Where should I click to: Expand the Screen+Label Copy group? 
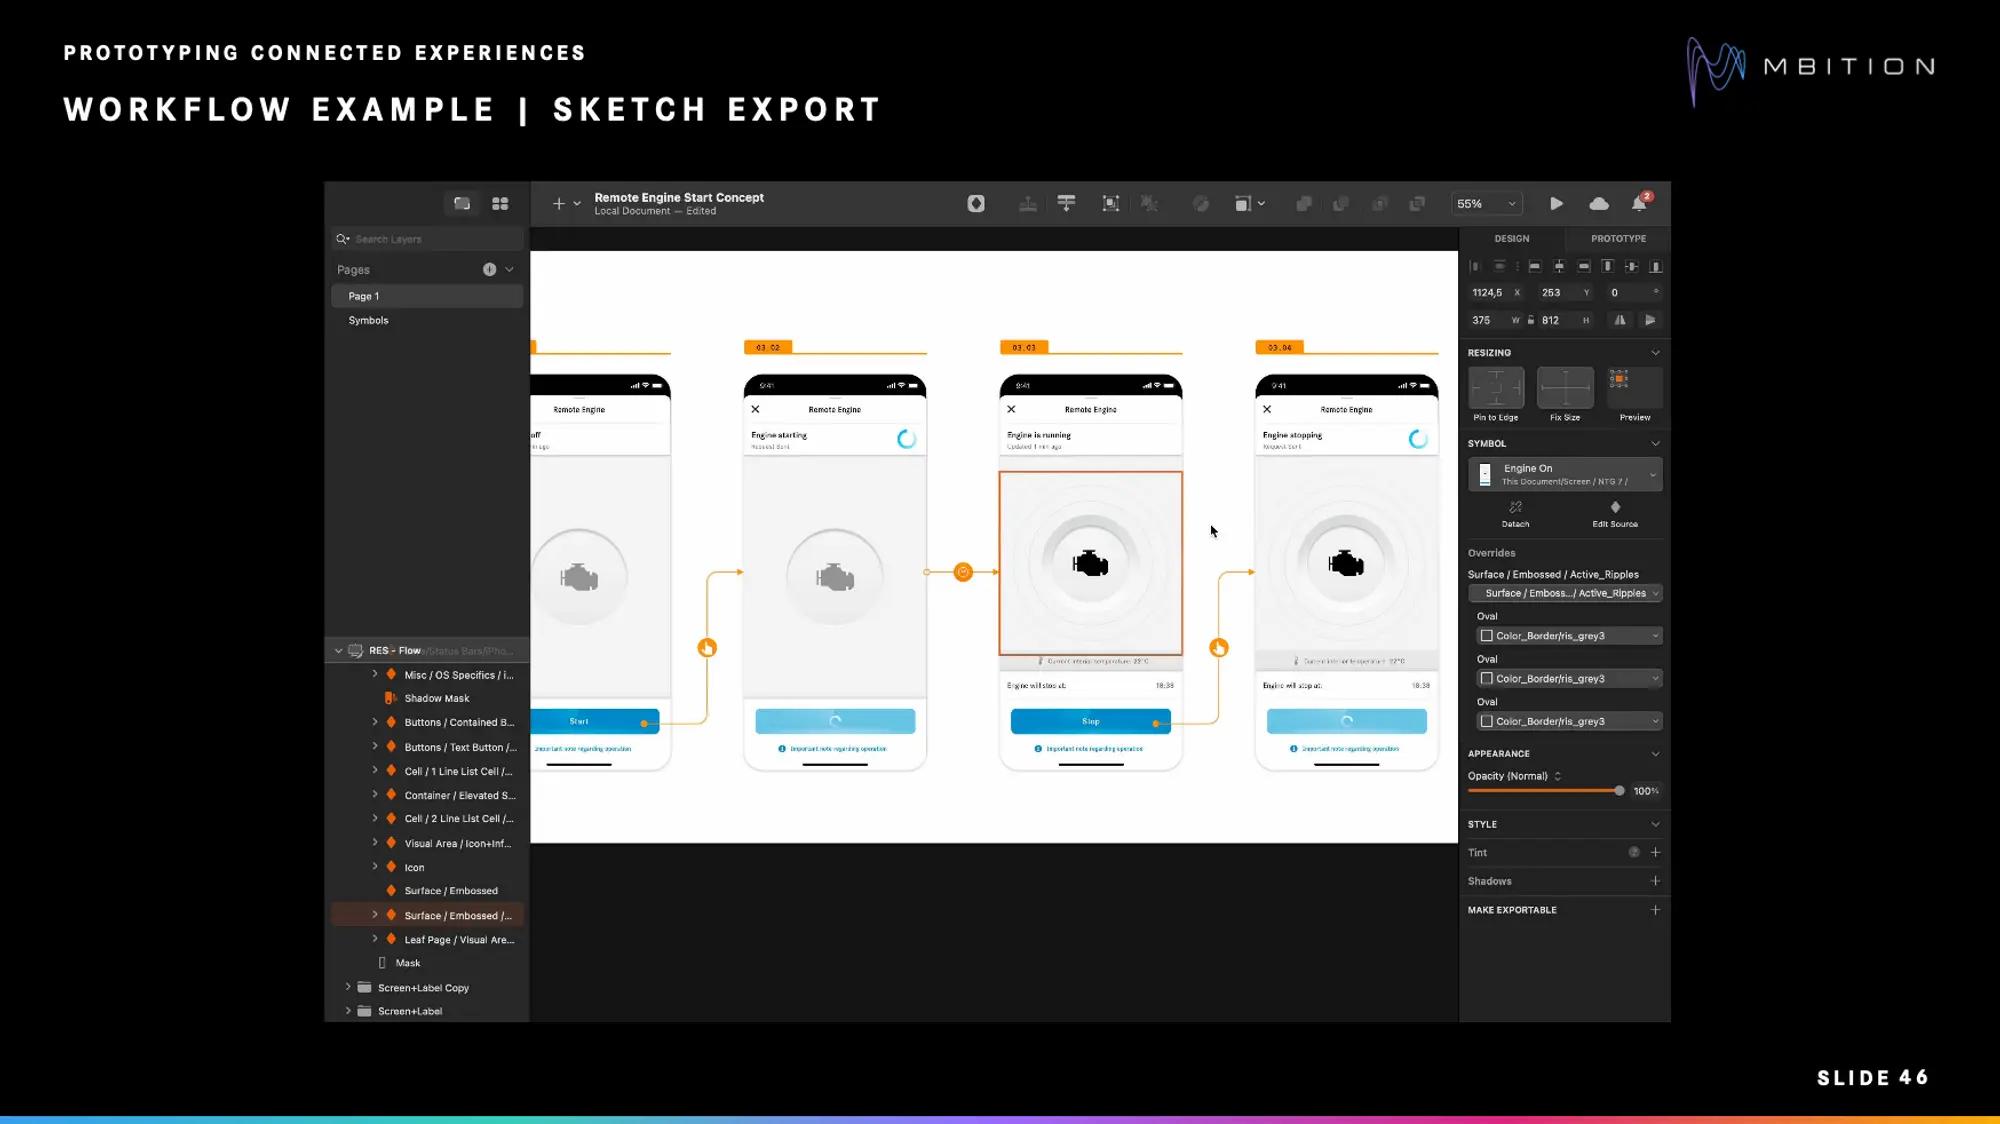pyautogui.click(x=348, y=987)
